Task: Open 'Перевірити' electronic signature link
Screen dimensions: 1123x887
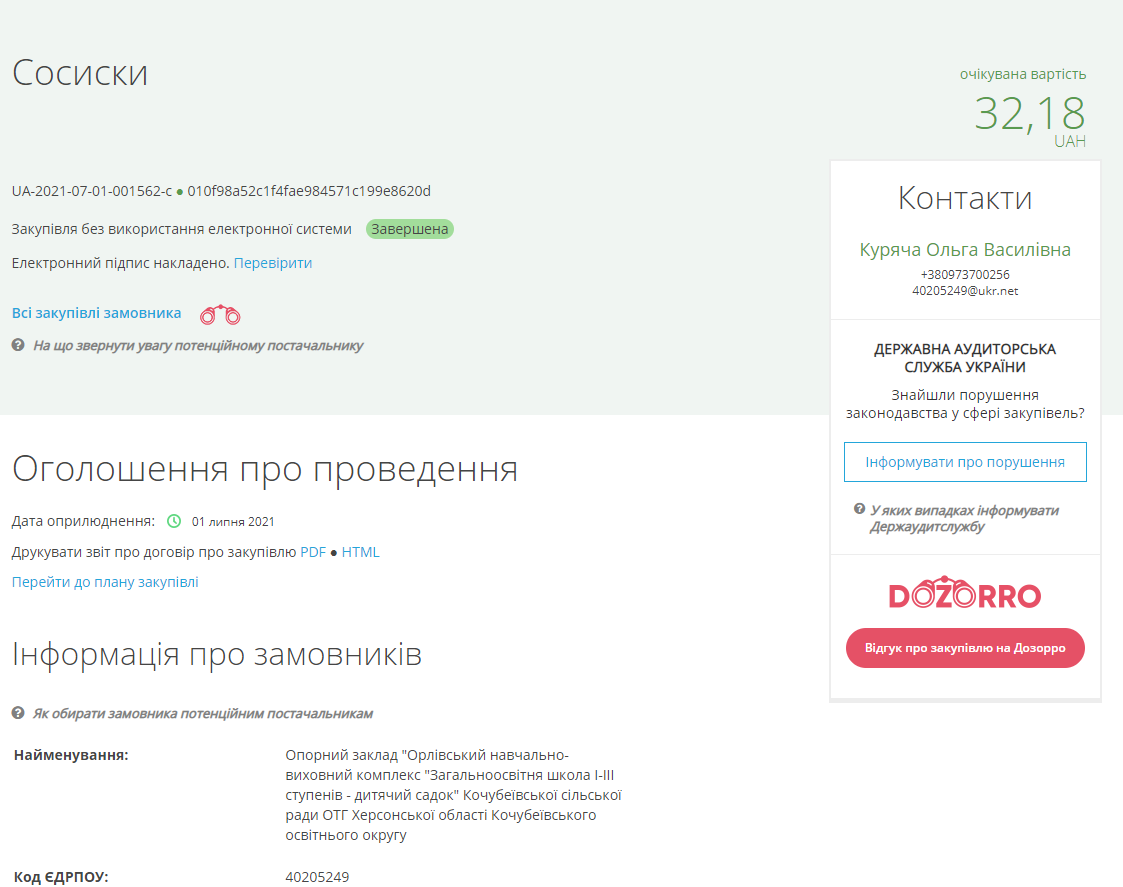Action: 273,263
